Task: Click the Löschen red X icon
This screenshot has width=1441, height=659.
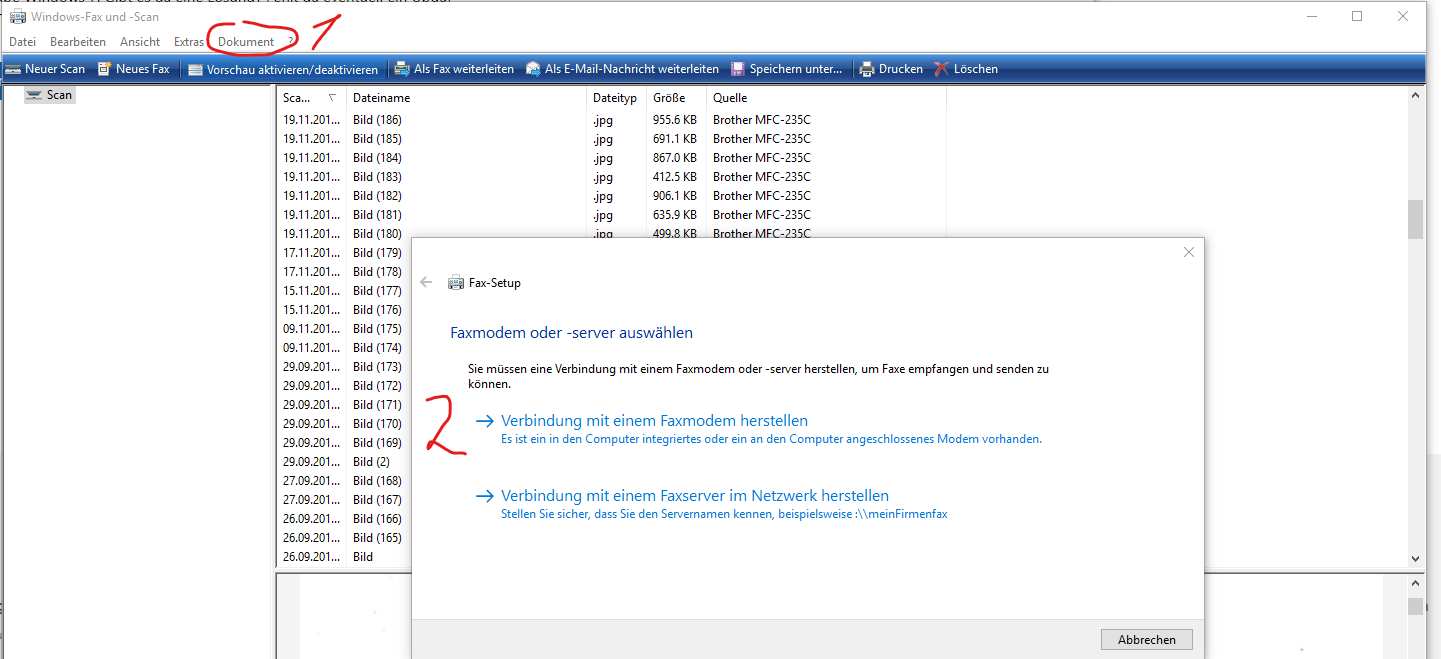Action: [942, 69]
